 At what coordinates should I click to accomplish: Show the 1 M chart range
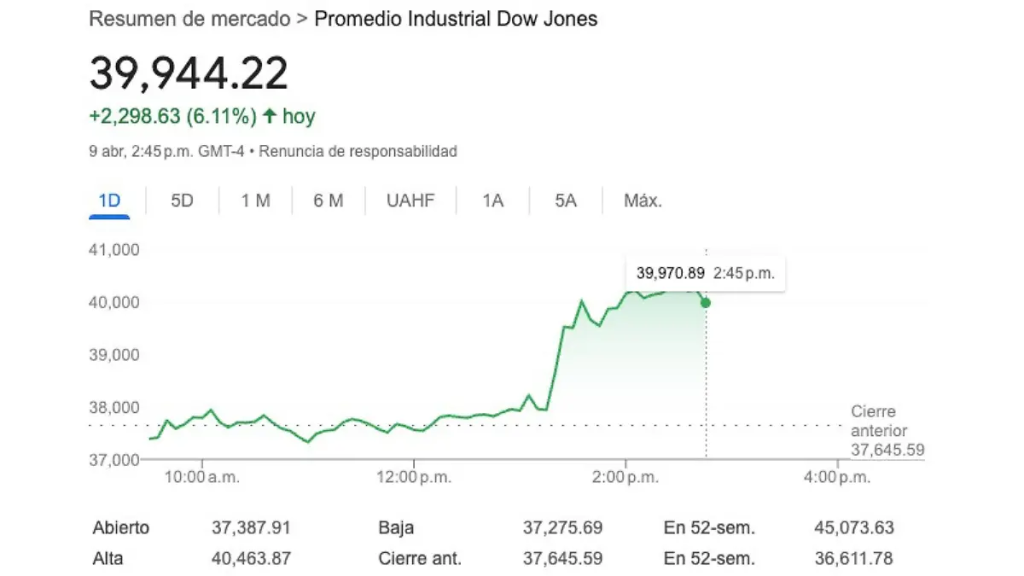click(x=255, y=201)
